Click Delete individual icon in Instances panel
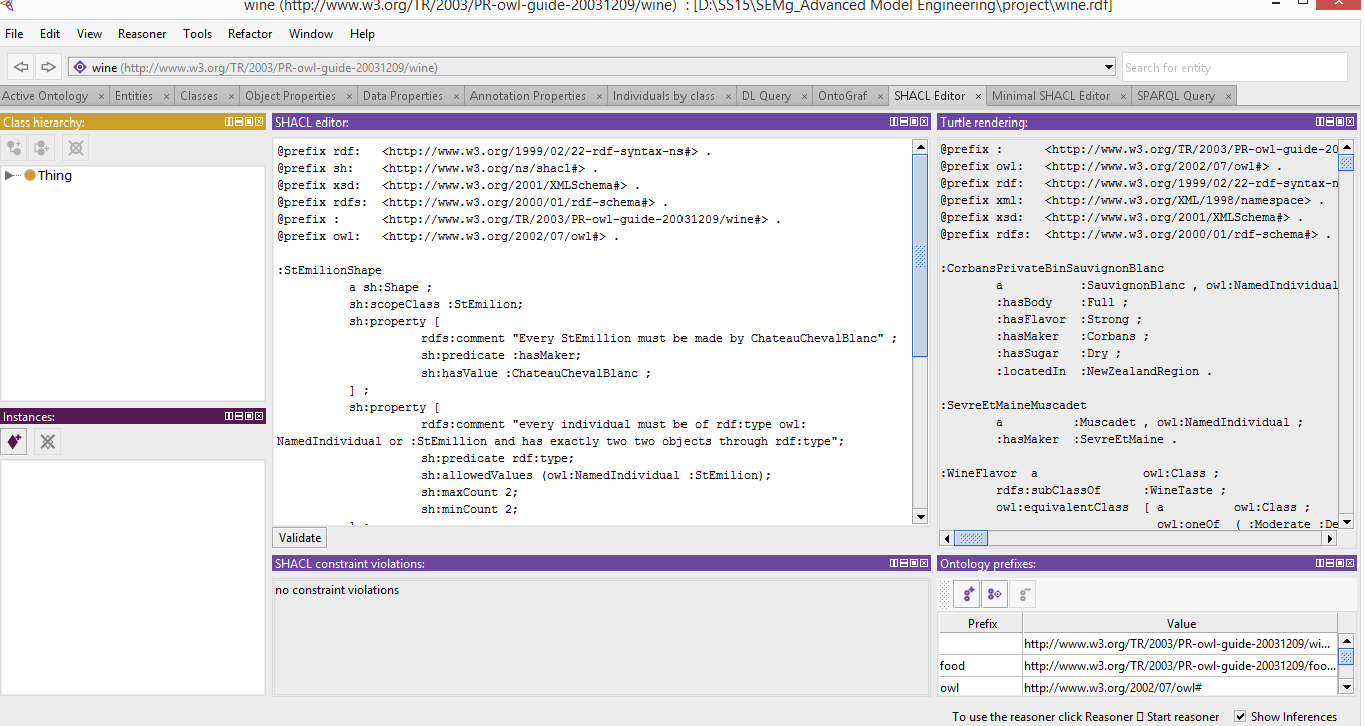This screenshot has height=726, width=1364. tap(47, 441)
